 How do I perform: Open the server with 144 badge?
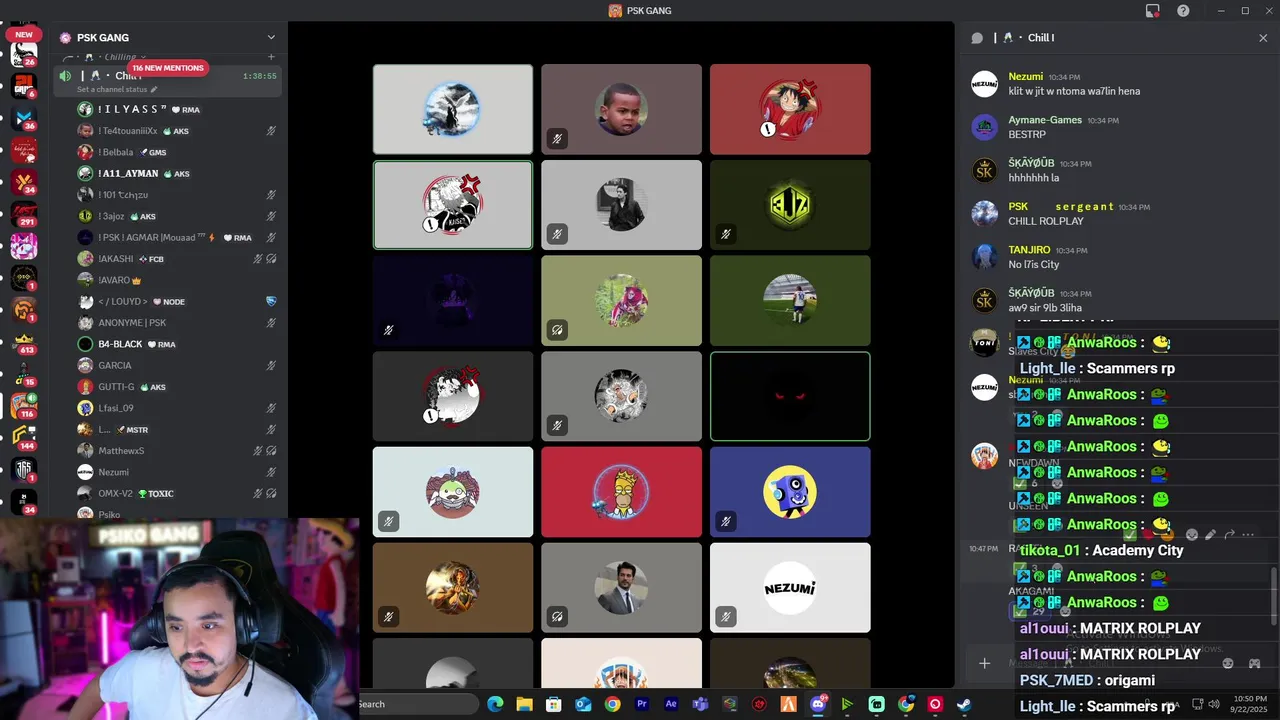24,437
